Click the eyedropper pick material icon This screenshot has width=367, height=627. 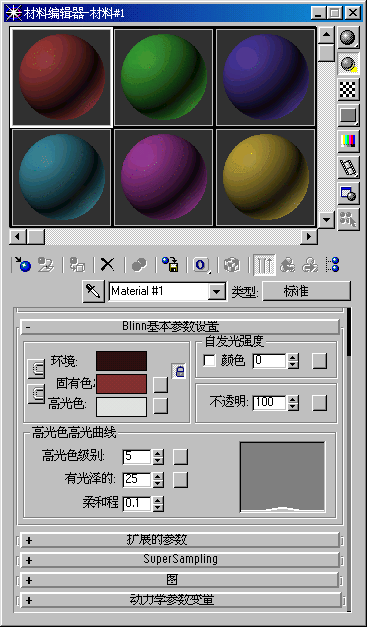coord(93,292)
